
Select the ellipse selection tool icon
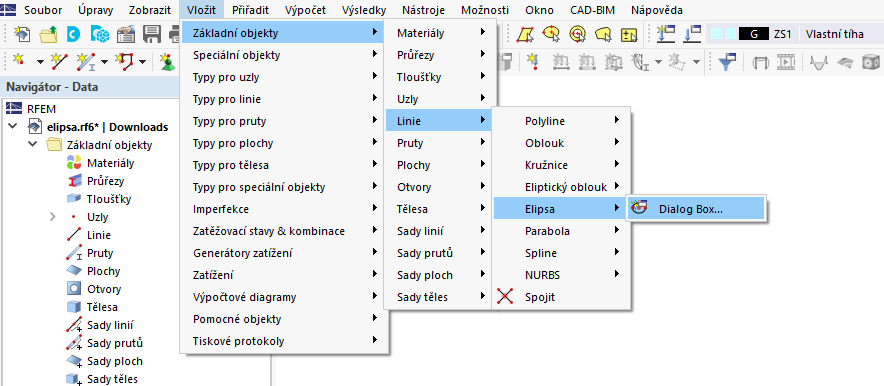coord(551,34)
